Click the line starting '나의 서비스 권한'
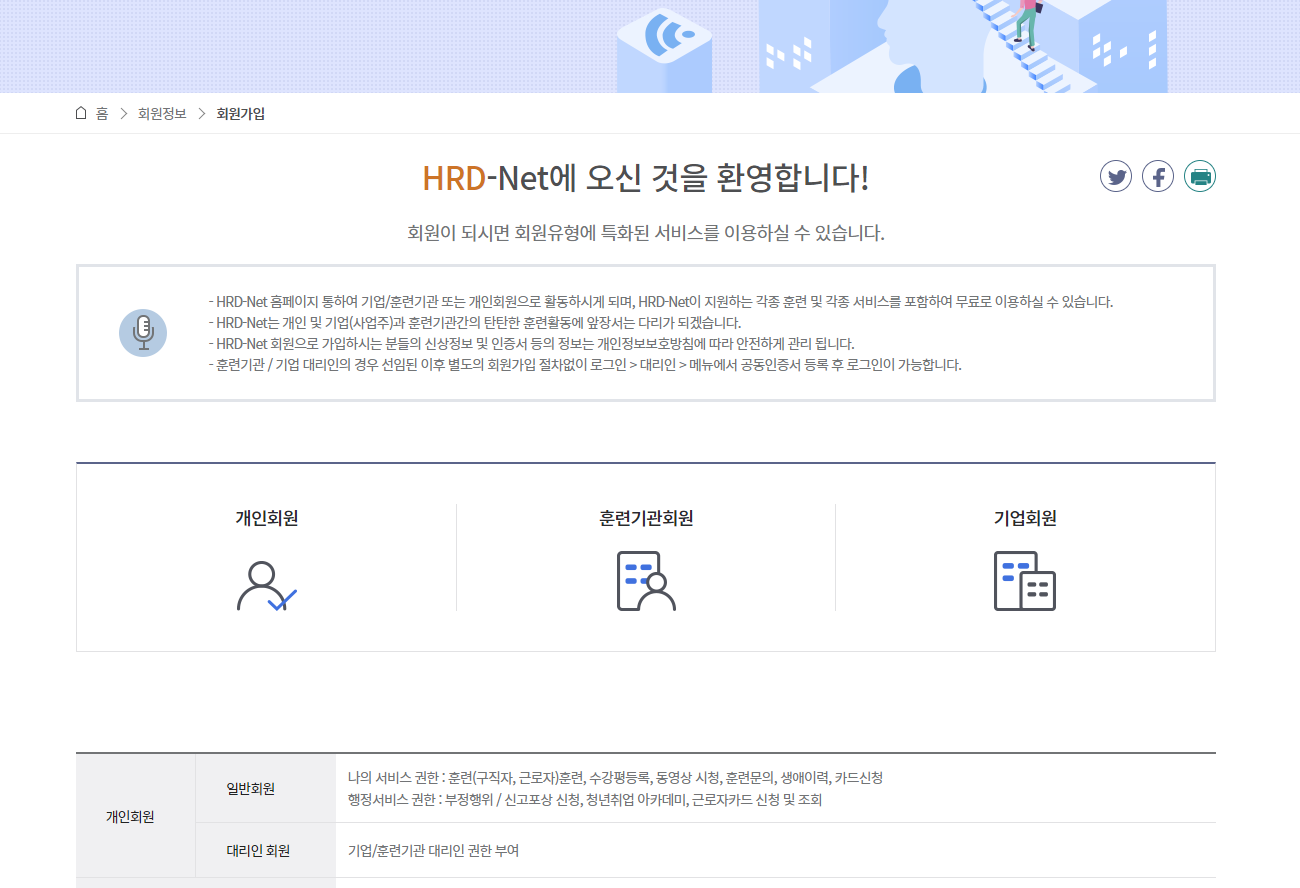Screen dimensions: 1300x888 click(x=615, y=777)
